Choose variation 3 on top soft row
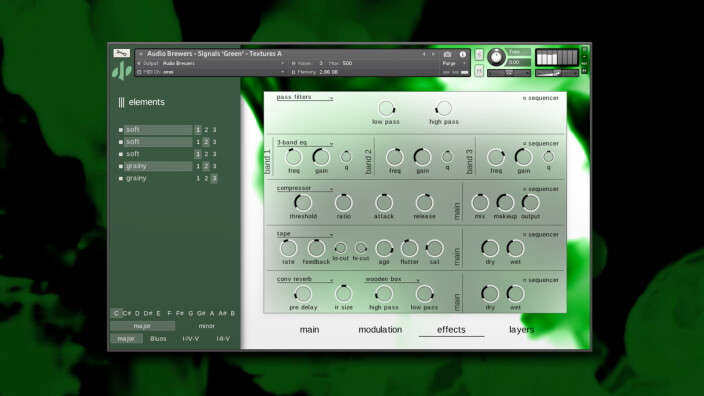The image size is (704, 396). pyautogui.click(x=214, y=130)
